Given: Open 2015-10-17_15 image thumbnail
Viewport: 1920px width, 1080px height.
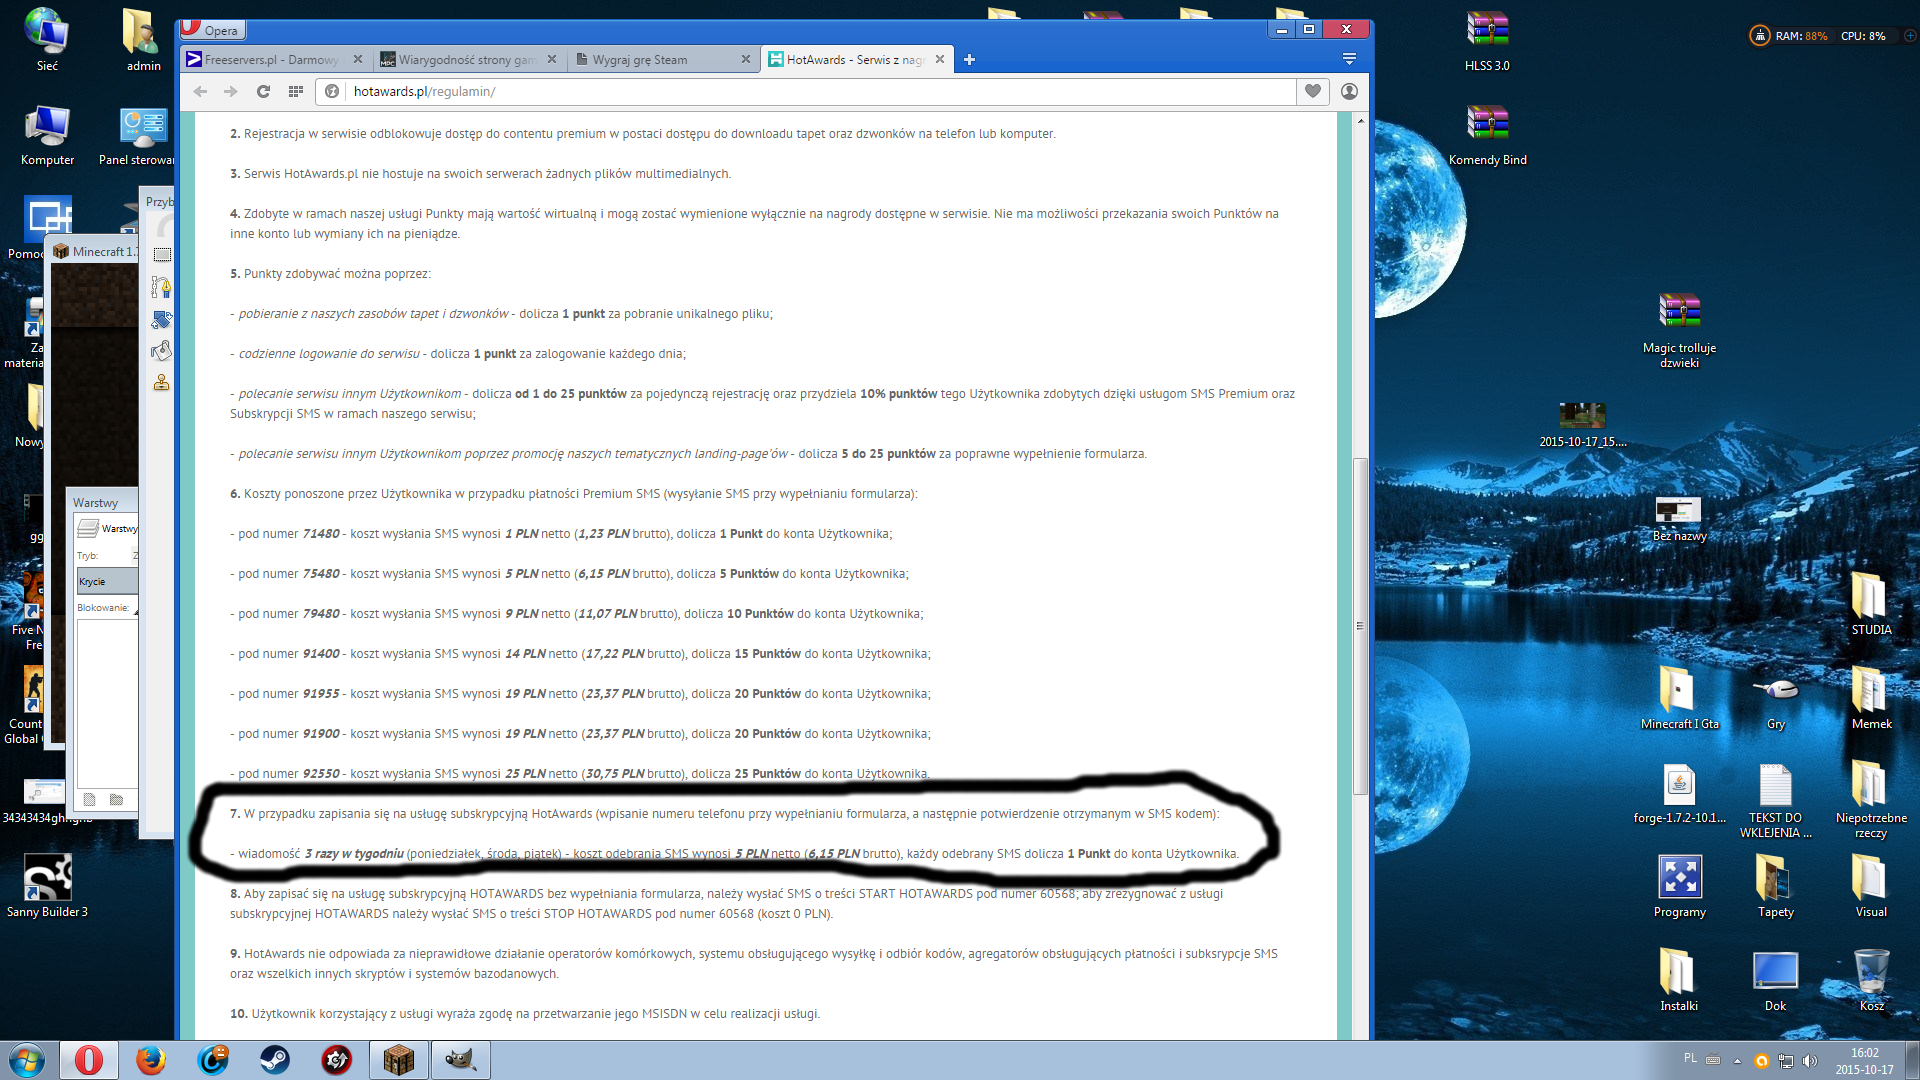Looking at the screenshot, I should [1583, 424].
